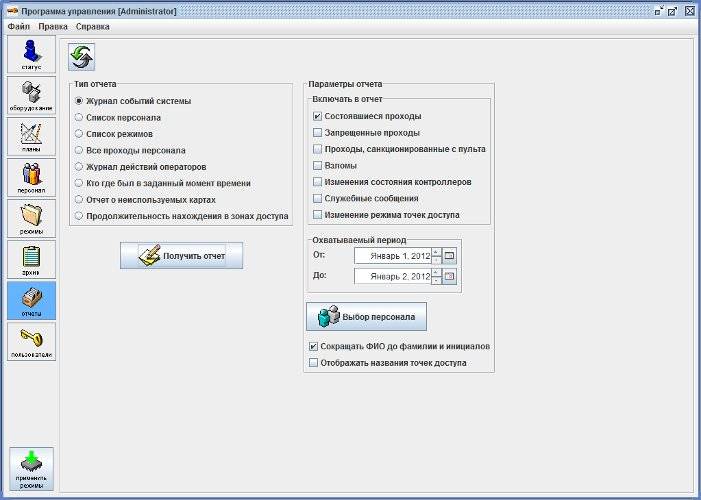
Task: Enable the Запрещенные проходы checkbox
Action: [318, 133]
